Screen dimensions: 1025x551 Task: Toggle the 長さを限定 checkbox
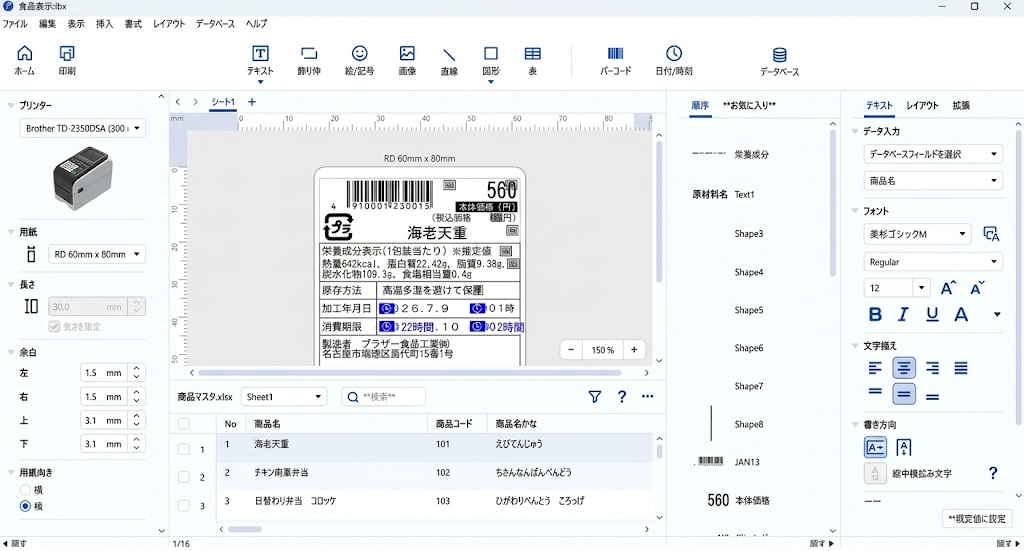click(54, 326)
